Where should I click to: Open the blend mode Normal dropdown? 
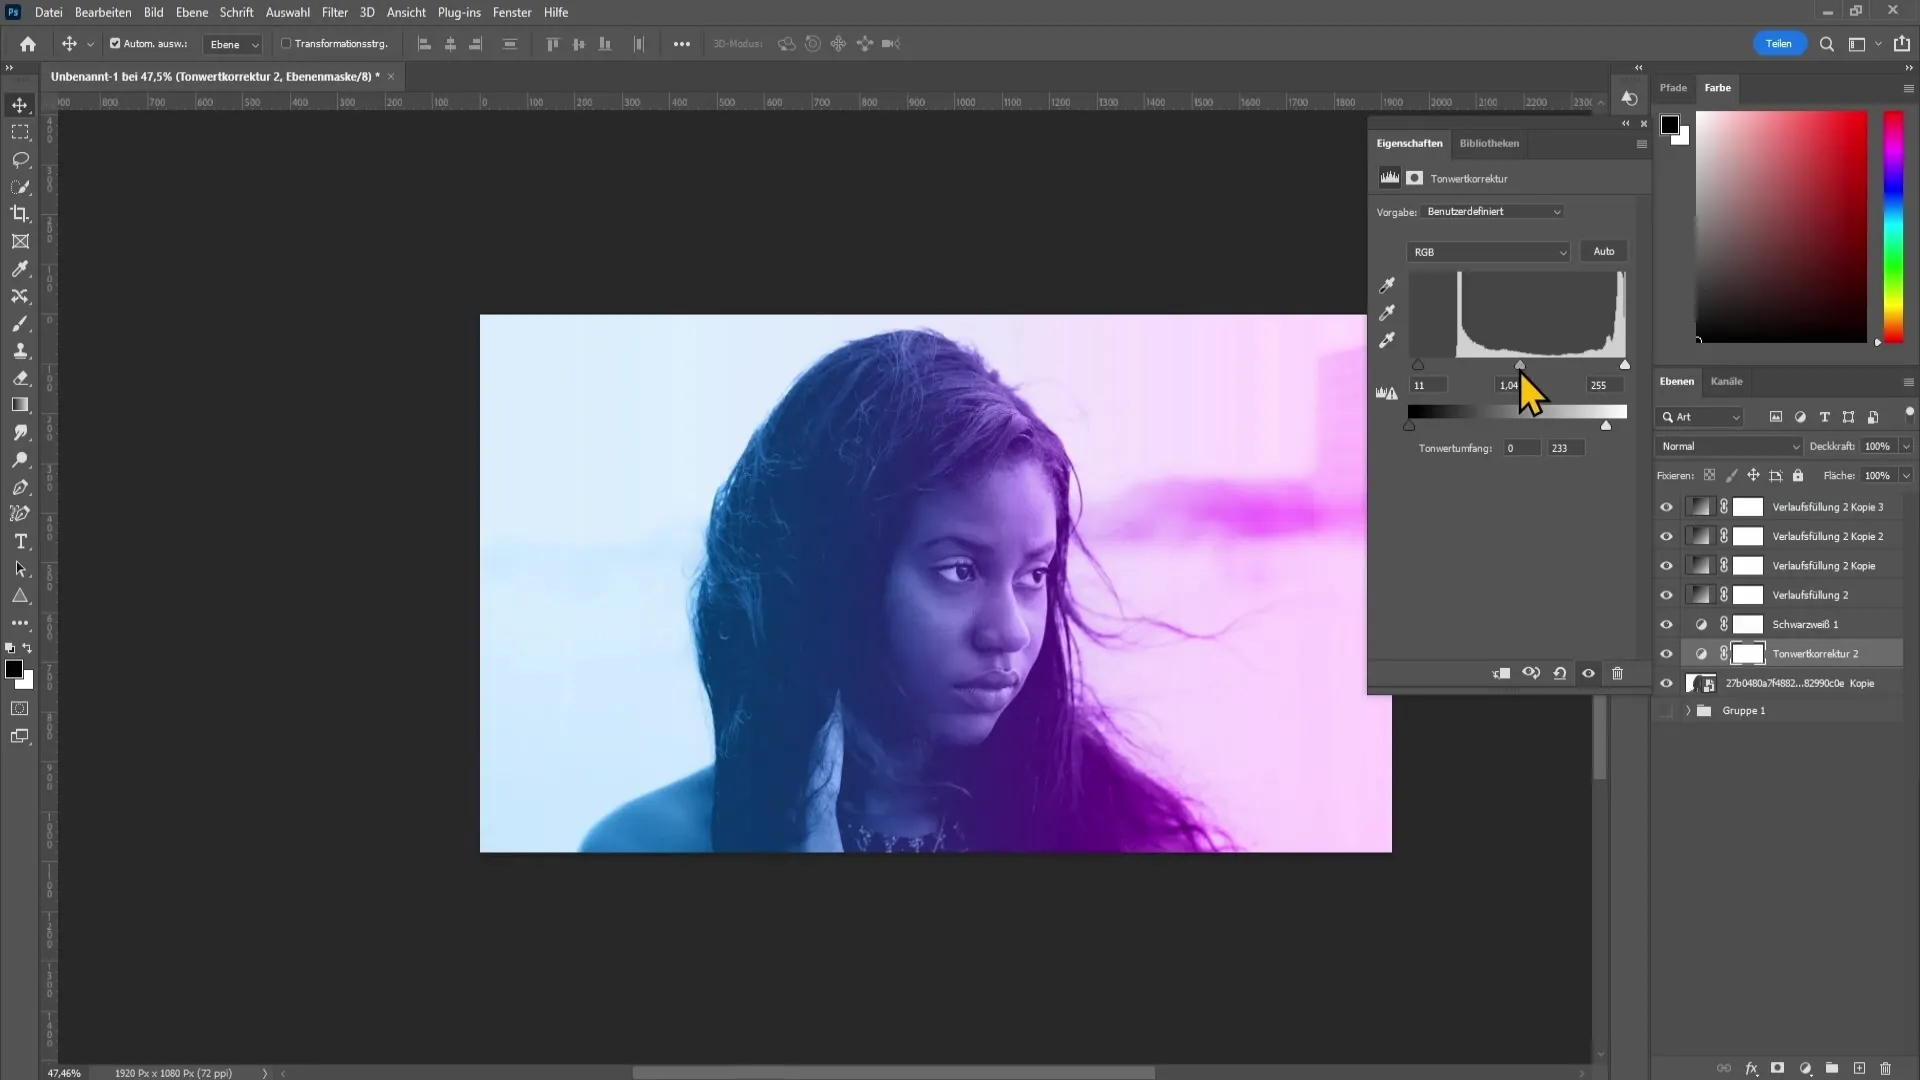tap(1729, 447)
